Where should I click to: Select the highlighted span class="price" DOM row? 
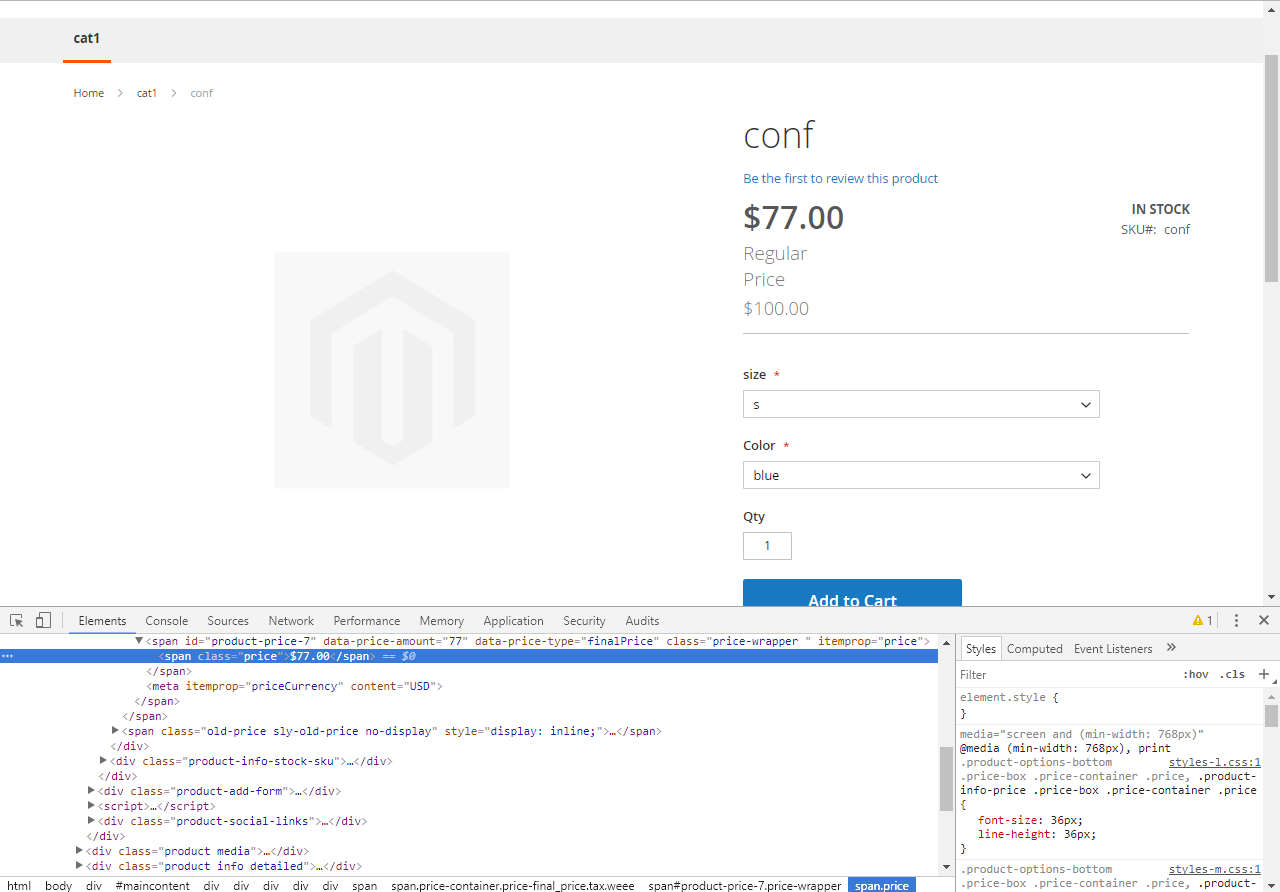click(x=469, y=657)
